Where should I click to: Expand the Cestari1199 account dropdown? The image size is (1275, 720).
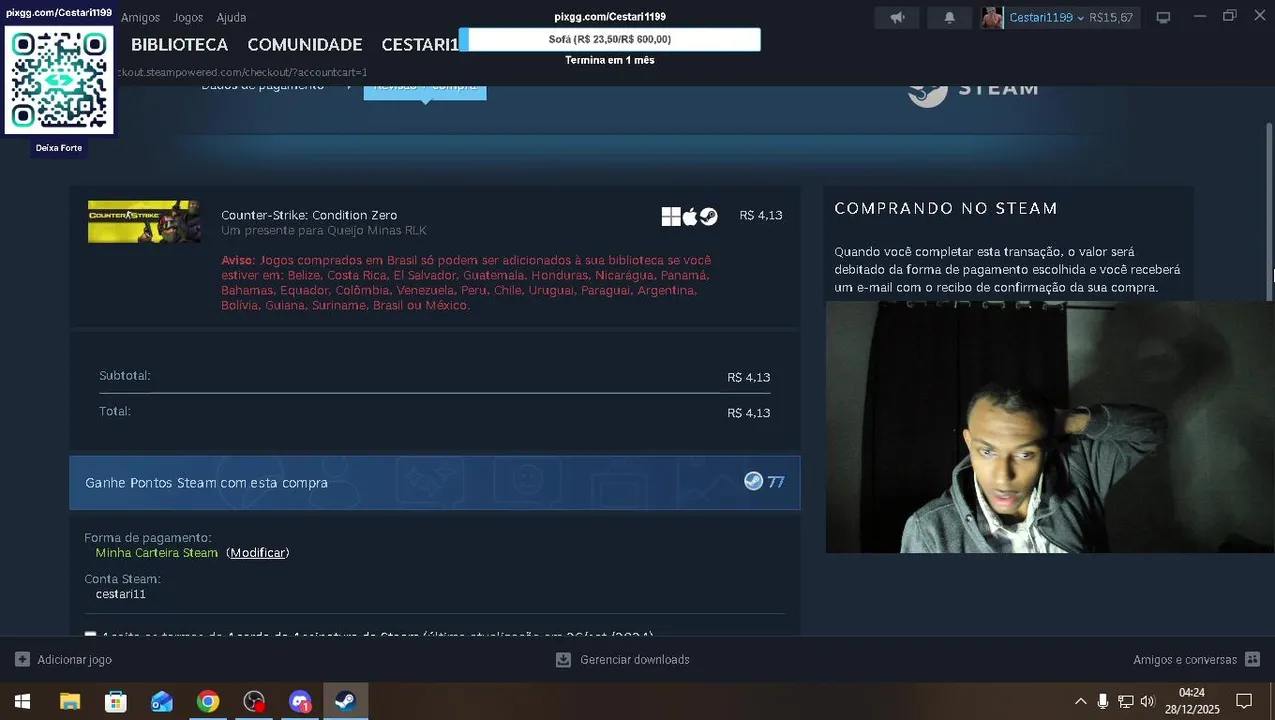click(x=1046, y=18)
